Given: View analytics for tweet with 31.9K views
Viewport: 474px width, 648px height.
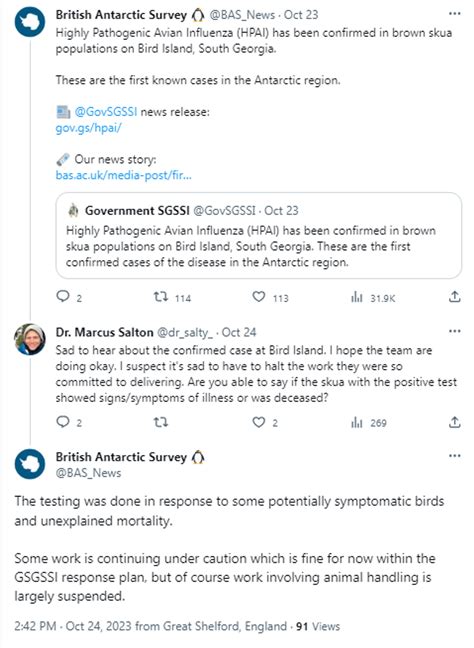Looking at the screenshot, I should [x=357, y=297].
